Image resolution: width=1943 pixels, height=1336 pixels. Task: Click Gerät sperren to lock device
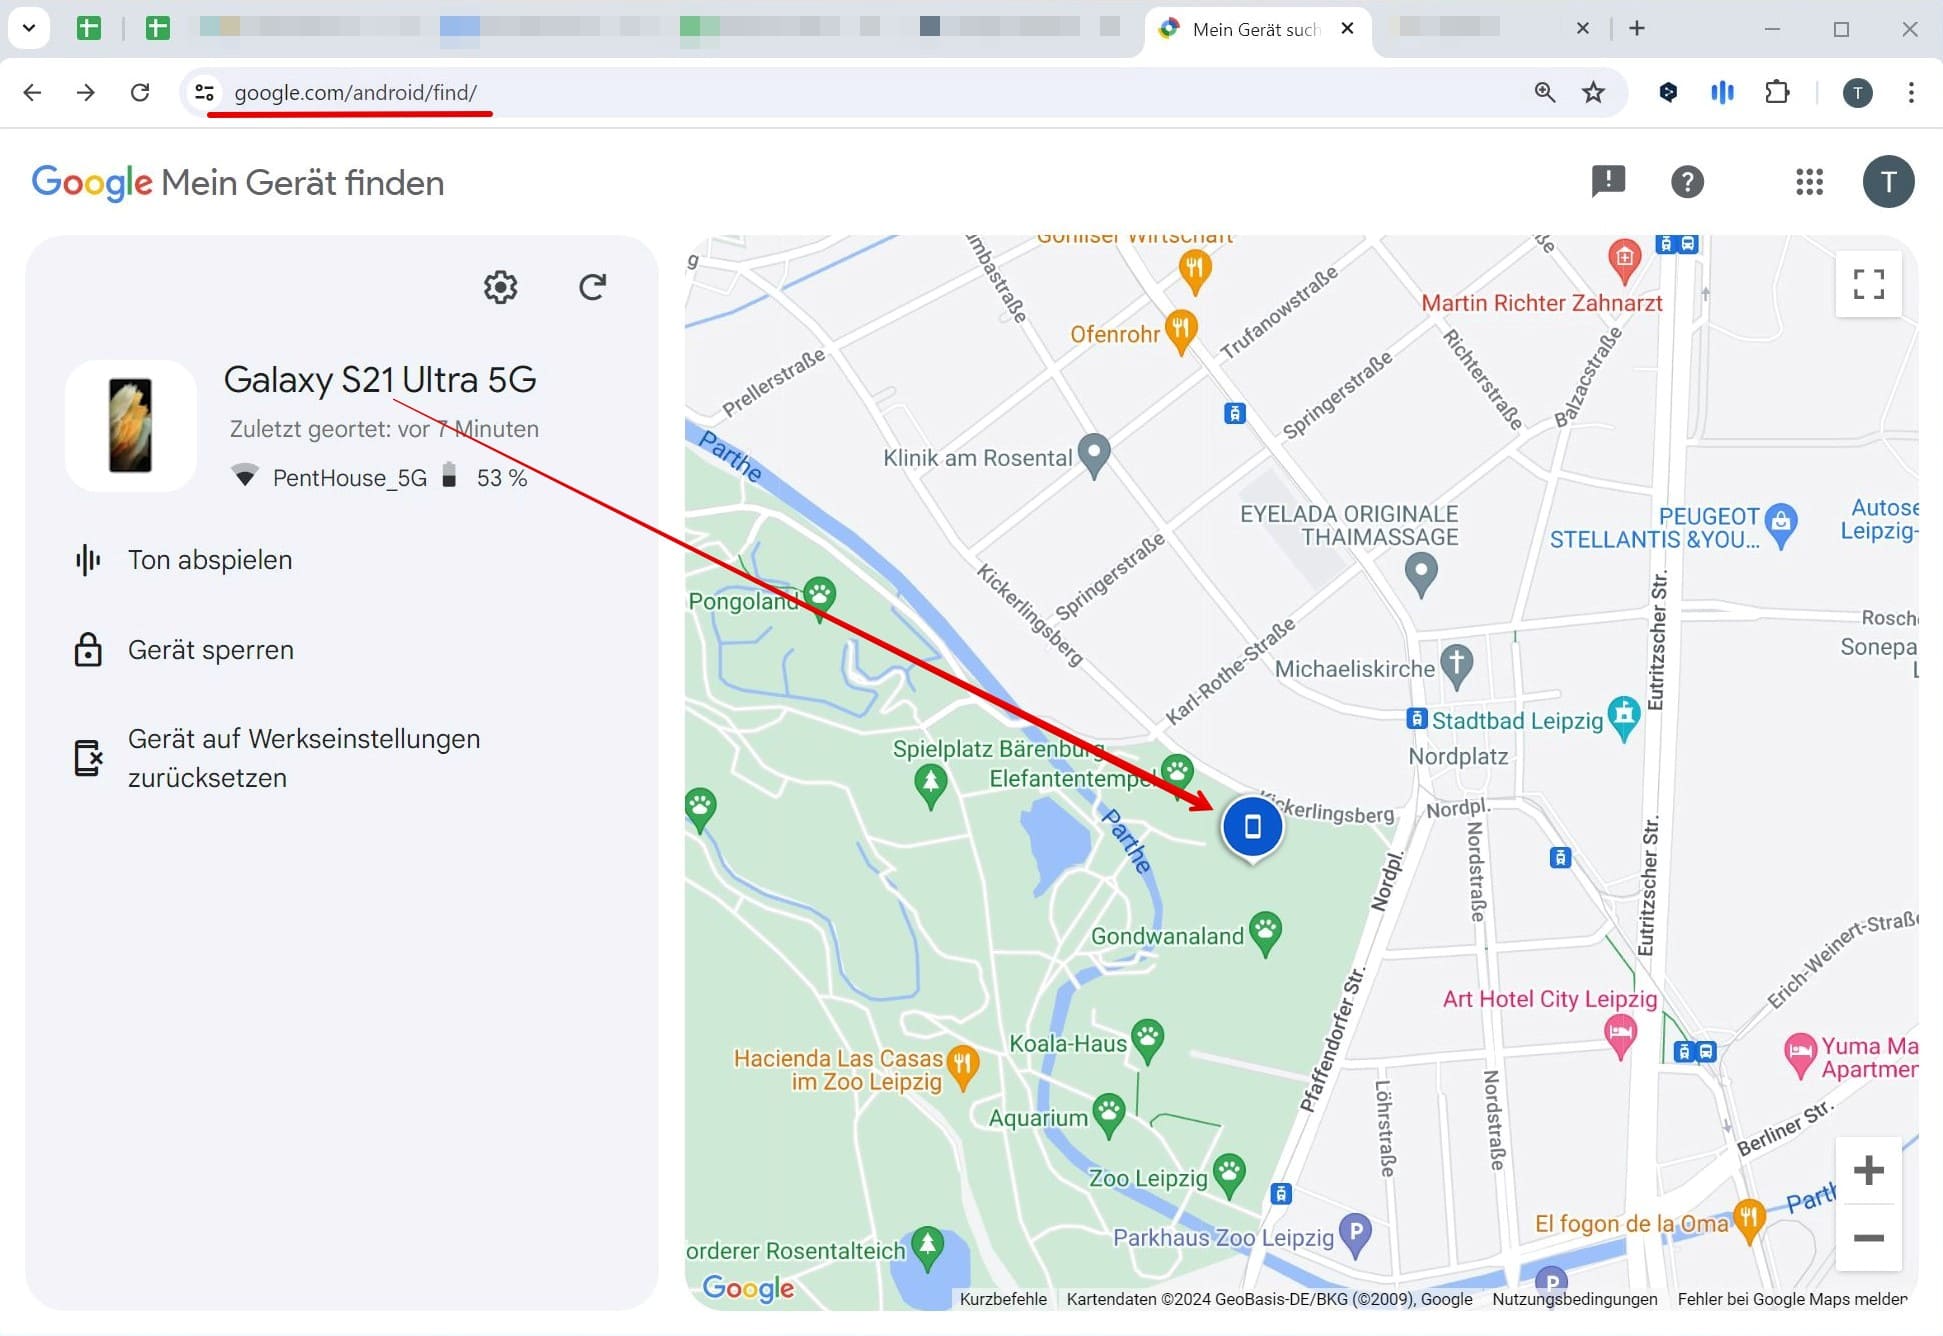[184, 650]
